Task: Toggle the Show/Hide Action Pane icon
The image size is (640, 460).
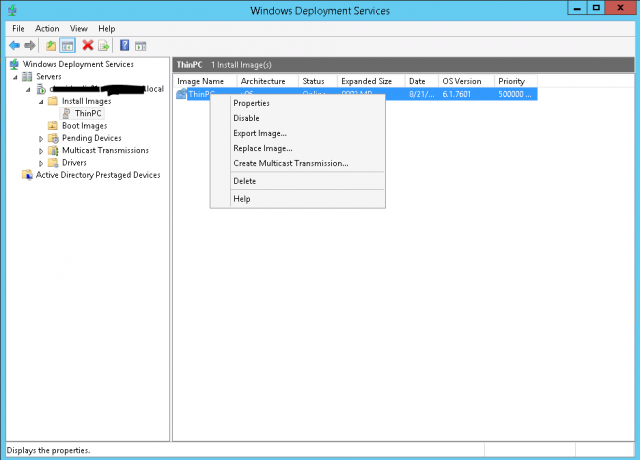Action: [141, 45]
